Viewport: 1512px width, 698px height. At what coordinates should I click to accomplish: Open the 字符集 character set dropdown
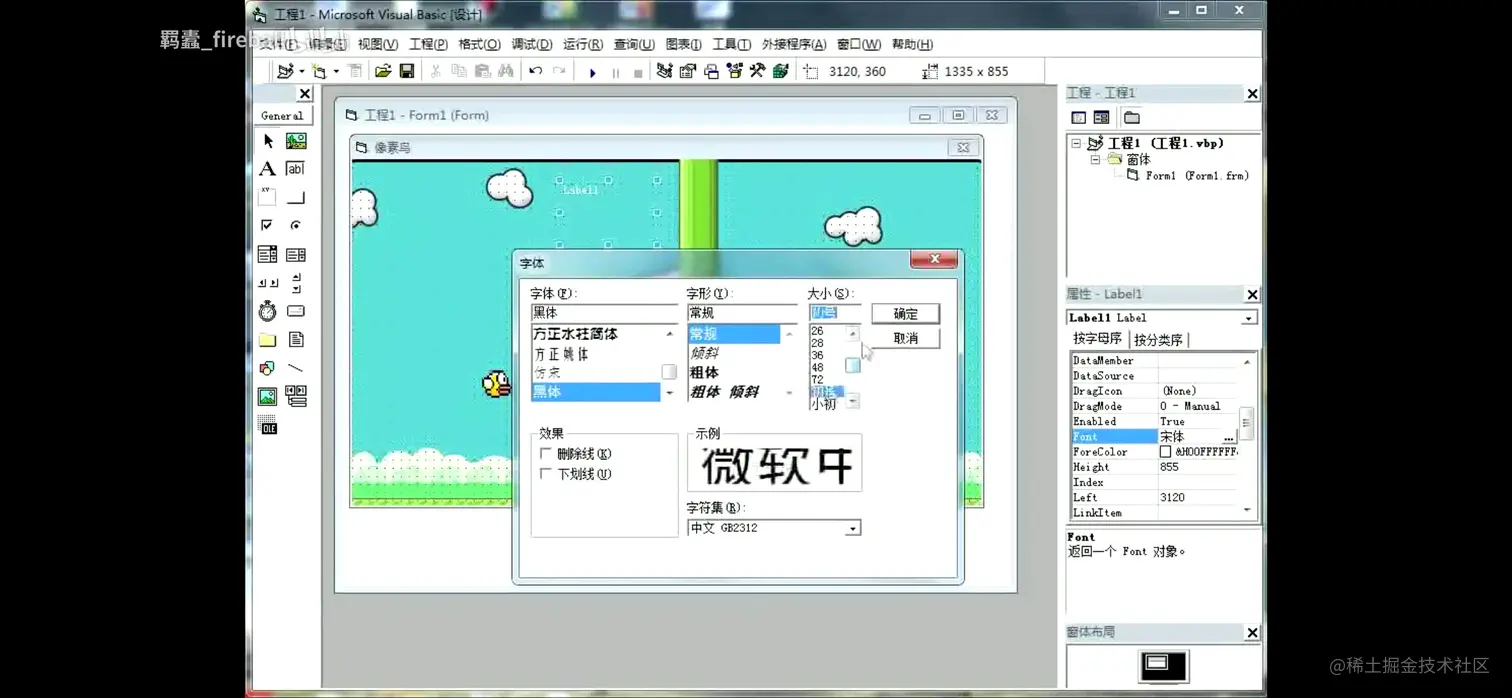(x=853, y=528)
